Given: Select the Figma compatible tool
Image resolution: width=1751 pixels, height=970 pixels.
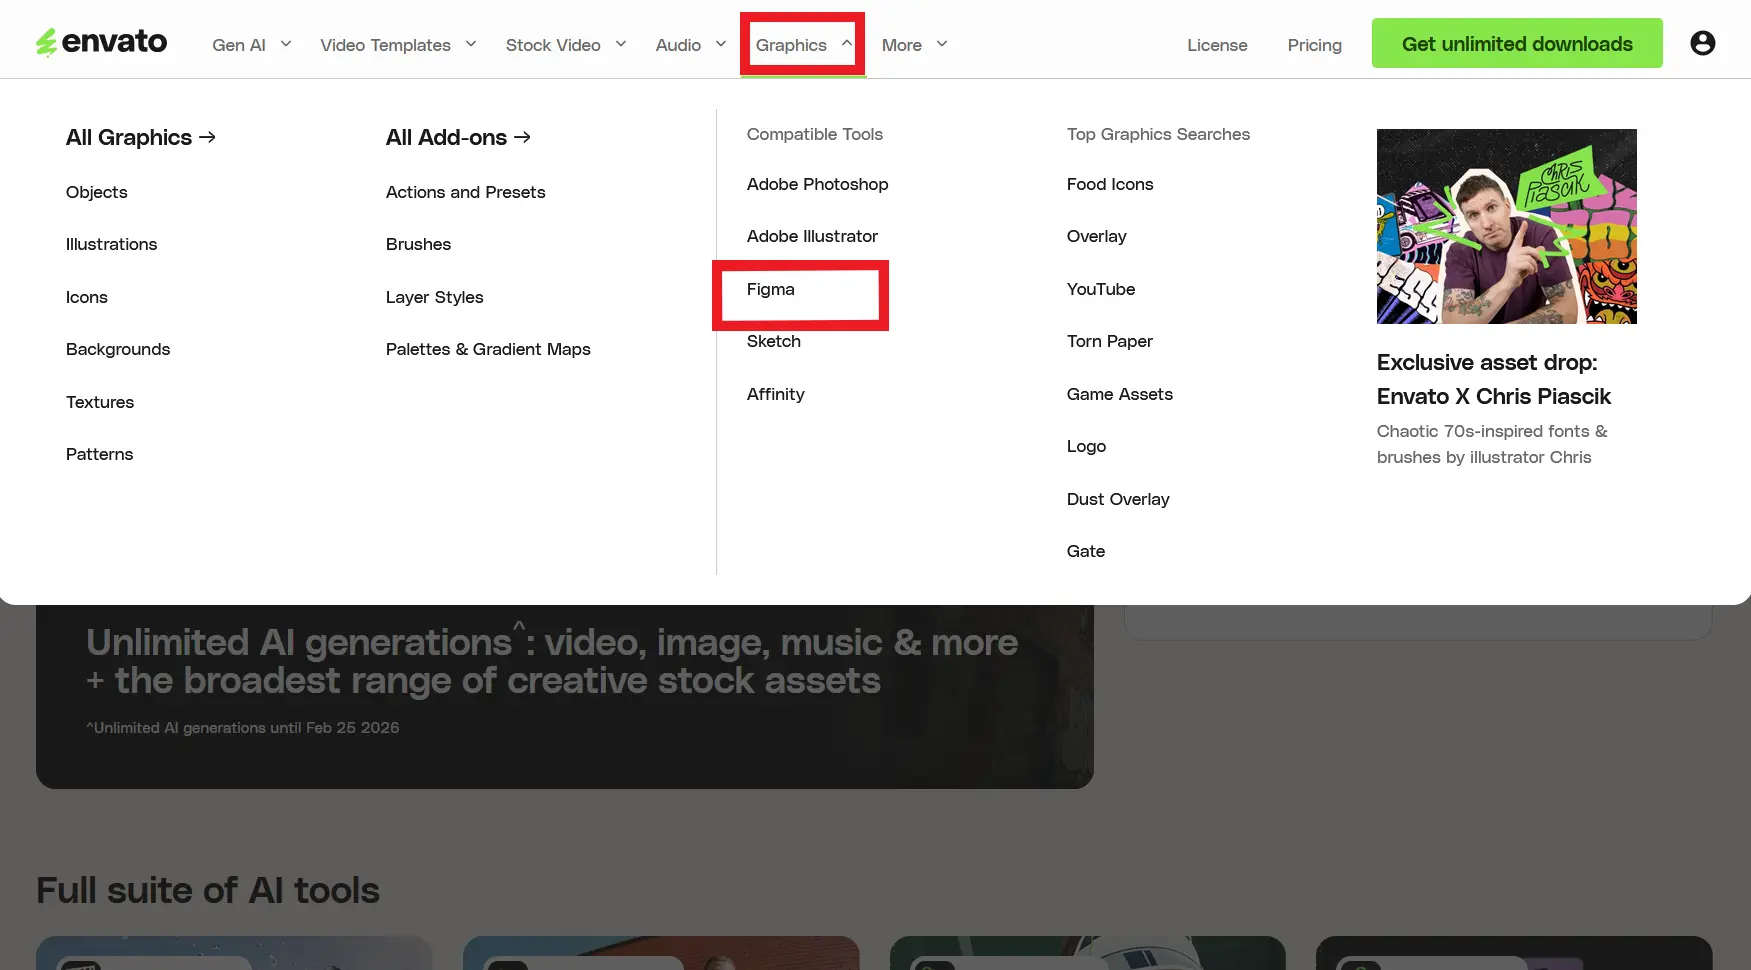Looking at the screenshot, I should tap(770, 289).
